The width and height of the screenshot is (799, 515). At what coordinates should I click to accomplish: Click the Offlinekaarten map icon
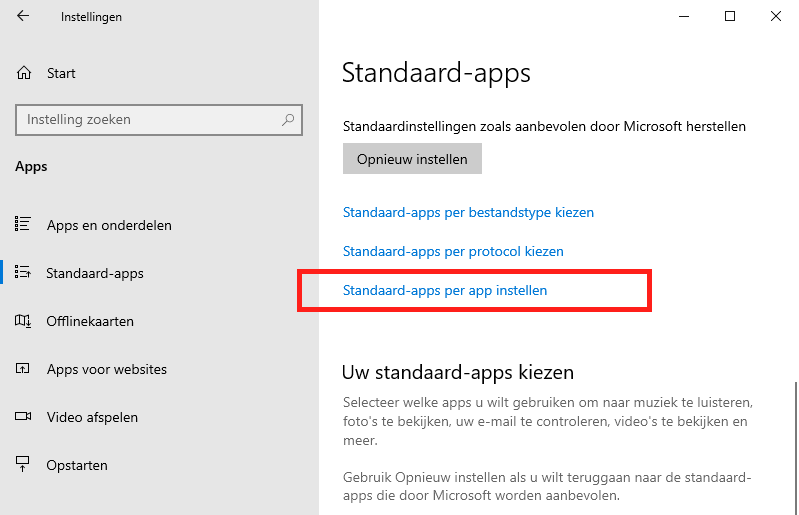click(x=24, y=321)
